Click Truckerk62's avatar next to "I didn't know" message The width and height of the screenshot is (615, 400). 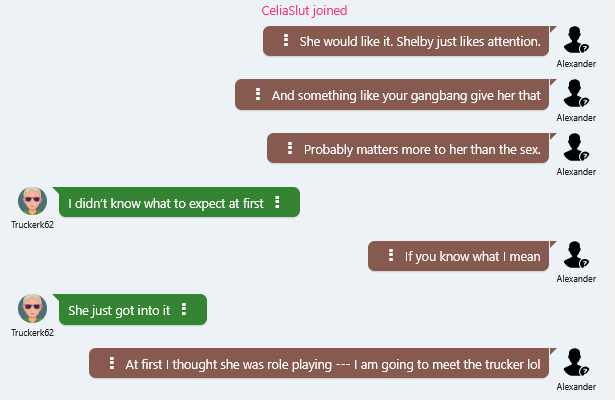[x=33, y=201]
